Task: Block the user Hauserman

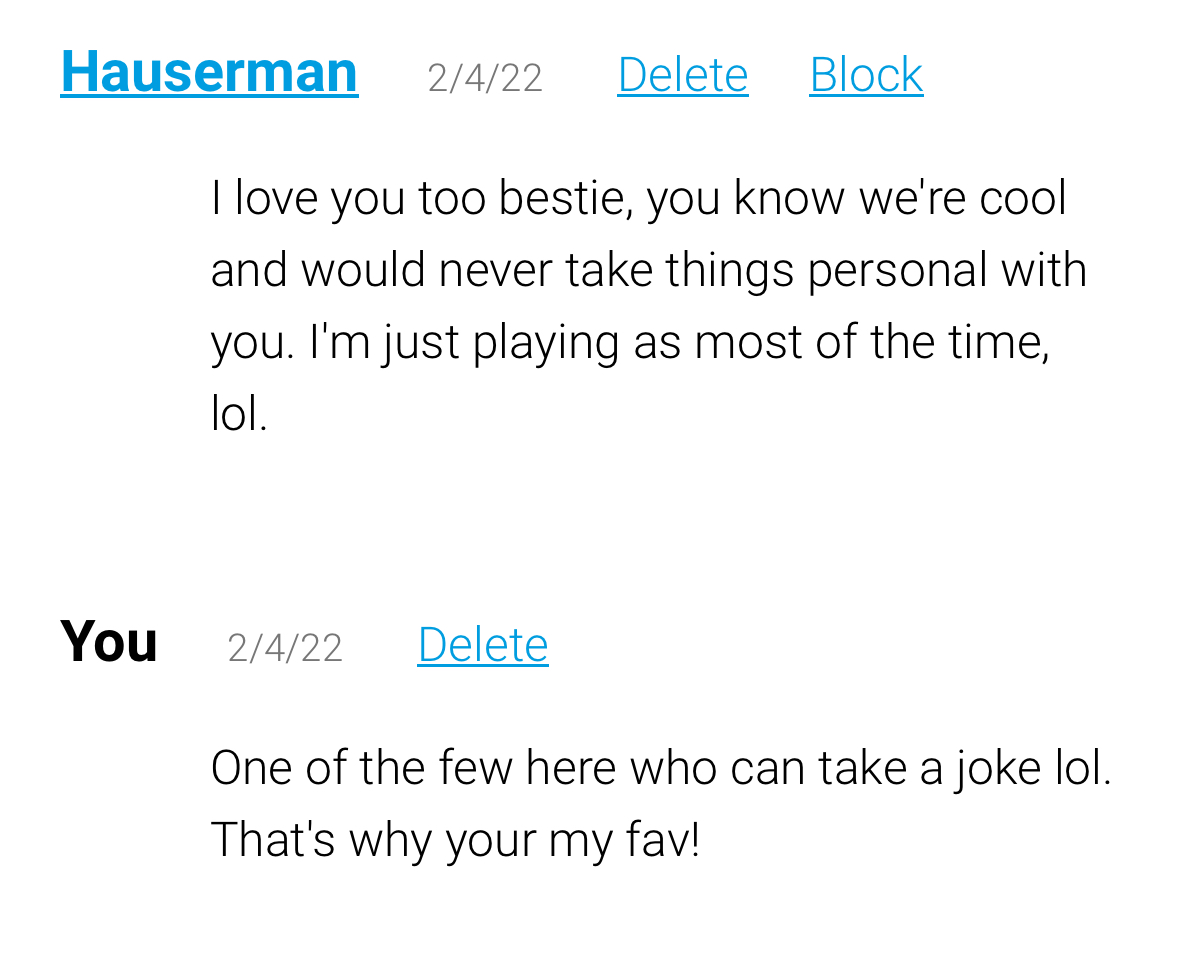Action: [866, 75]
